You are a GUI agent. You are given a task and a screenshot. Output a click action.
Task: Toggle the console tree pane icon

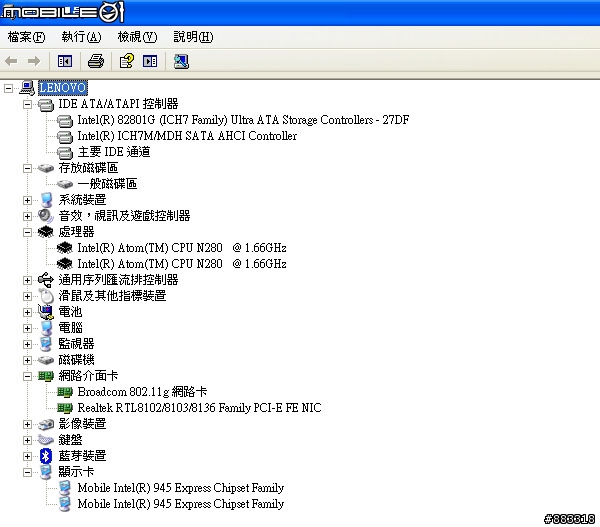coord(65,61)
